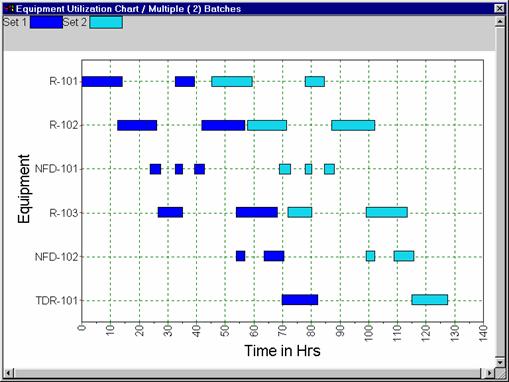The height and width of the screenshot is (382, 509).
Task: Click the R-103 equipment label
Action: [x=63, y=213]
